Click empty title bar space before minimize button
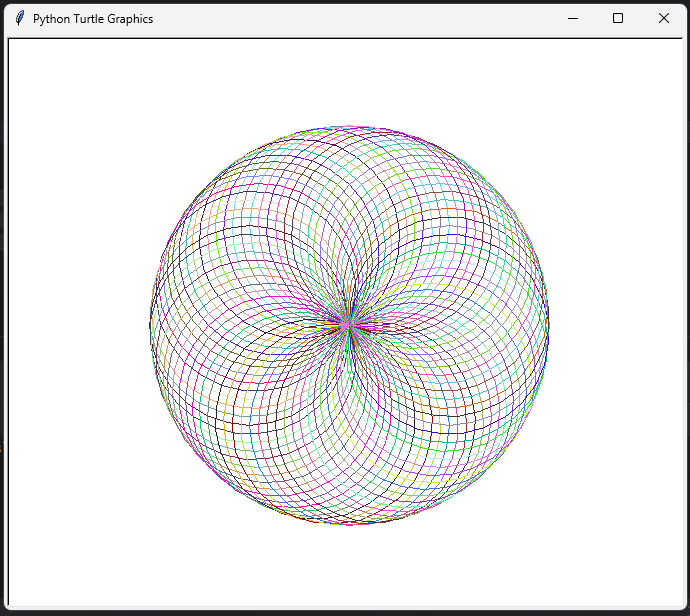The width and height of the screenshot is (690, 616). [x=400, y=18]
